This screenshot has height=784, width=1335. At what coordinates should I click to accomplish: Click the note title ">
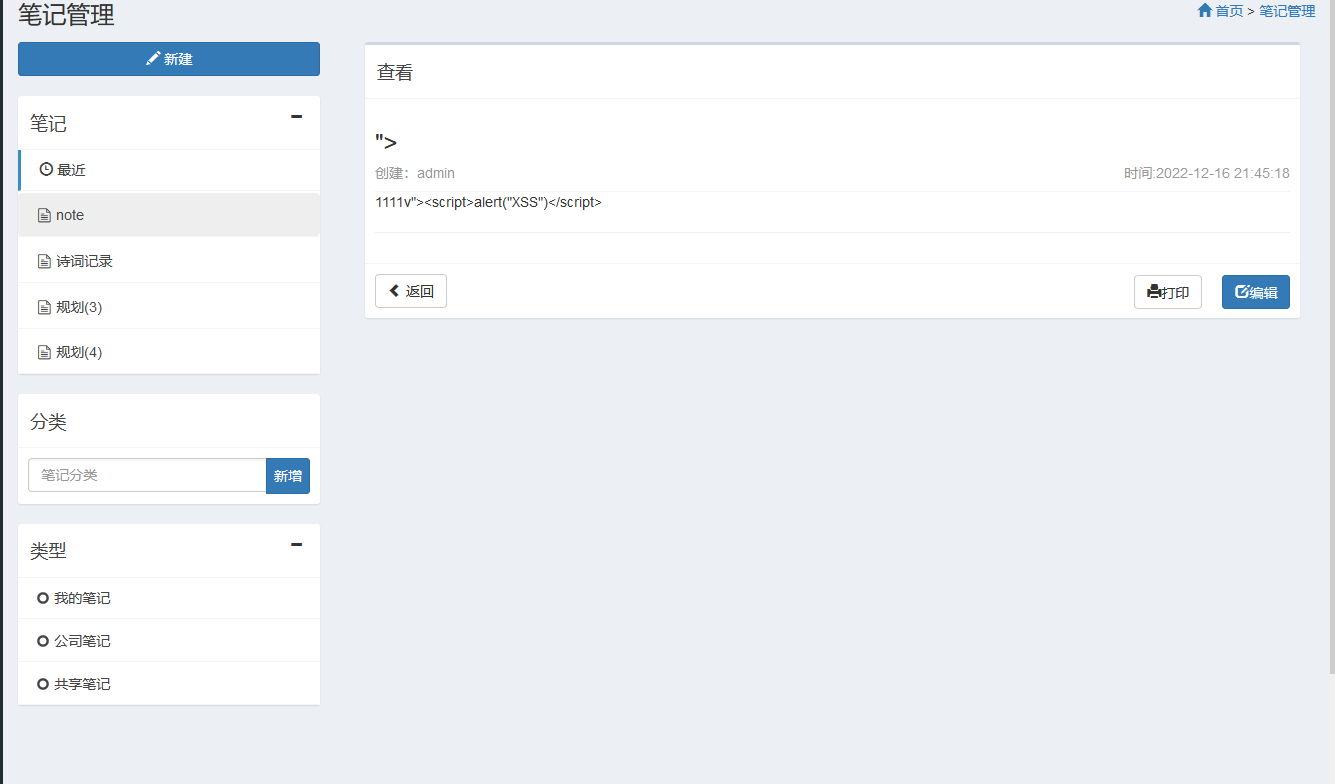(386, 142)
